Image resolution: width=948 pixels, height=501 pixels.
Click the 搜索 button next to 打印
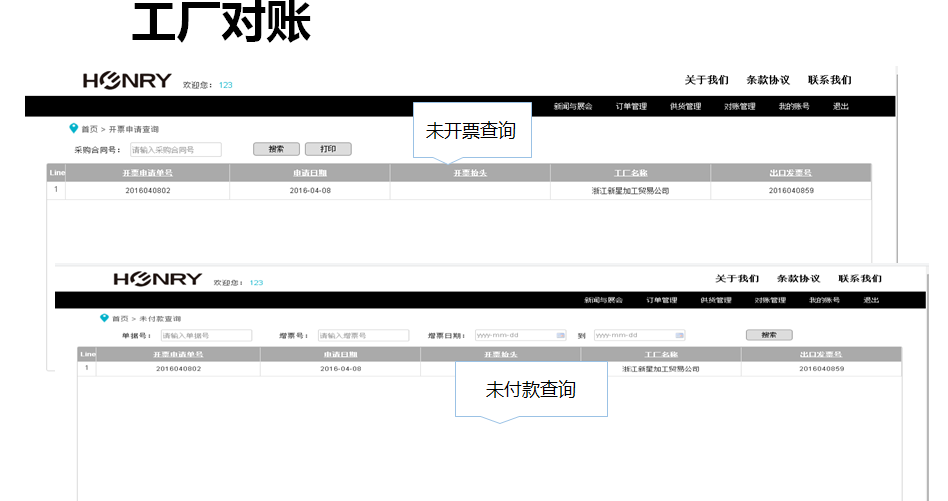click(x=276, y=149)
